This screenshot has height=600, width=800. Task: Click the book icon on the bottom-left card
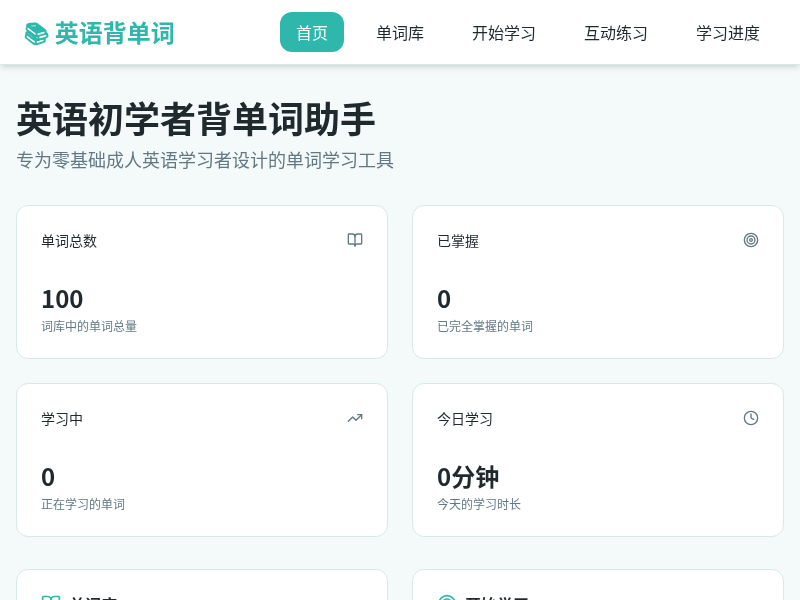coord(52,598)
